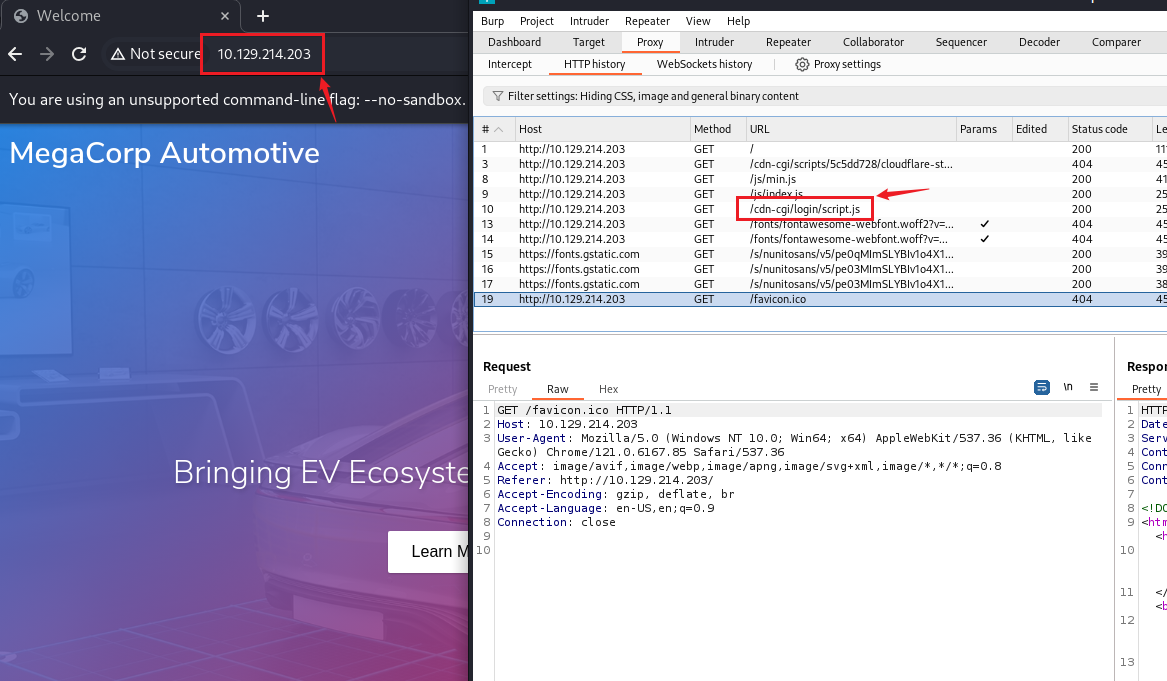Switch to the Dashboard tab
Viewport: 1167px width, 681px height.
(x=514, y=42)
